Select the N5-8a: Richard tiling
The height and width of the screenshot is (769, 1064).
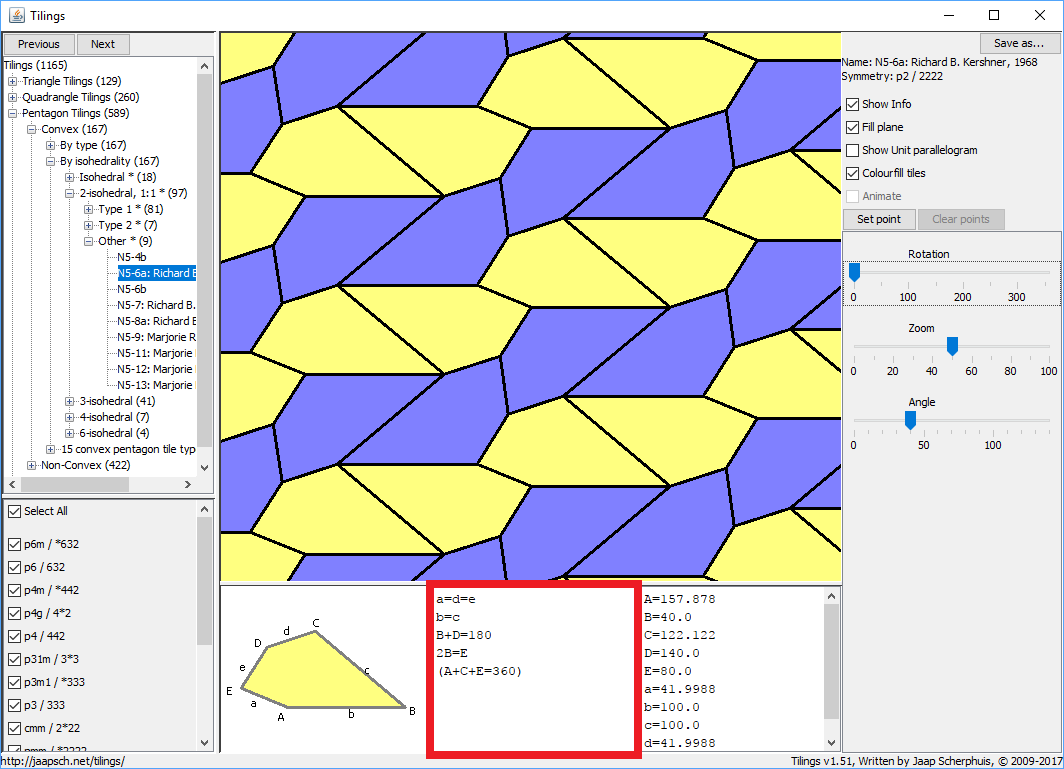[156, 321]
